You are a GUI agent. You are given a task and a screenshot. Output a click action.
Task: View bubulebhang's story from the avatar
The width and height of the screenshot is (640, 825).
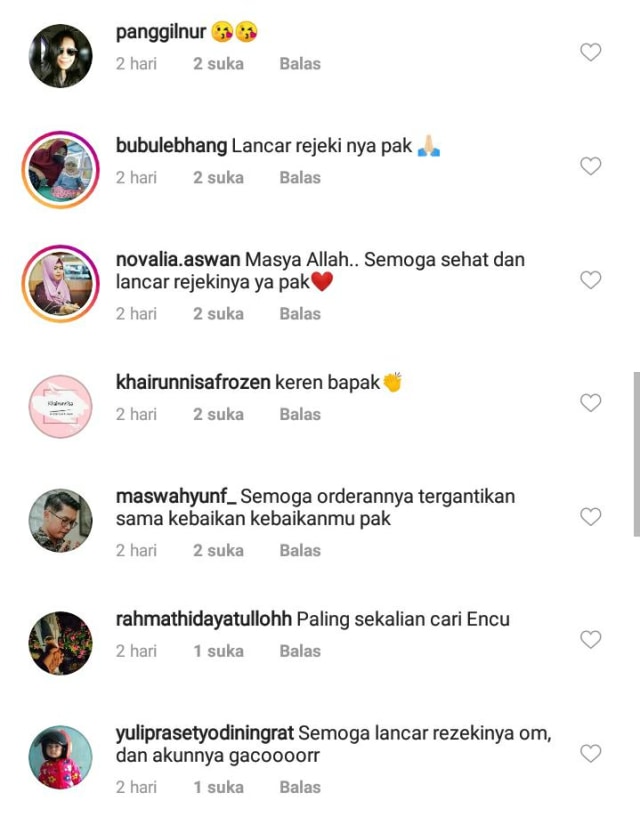click(61, 169)
